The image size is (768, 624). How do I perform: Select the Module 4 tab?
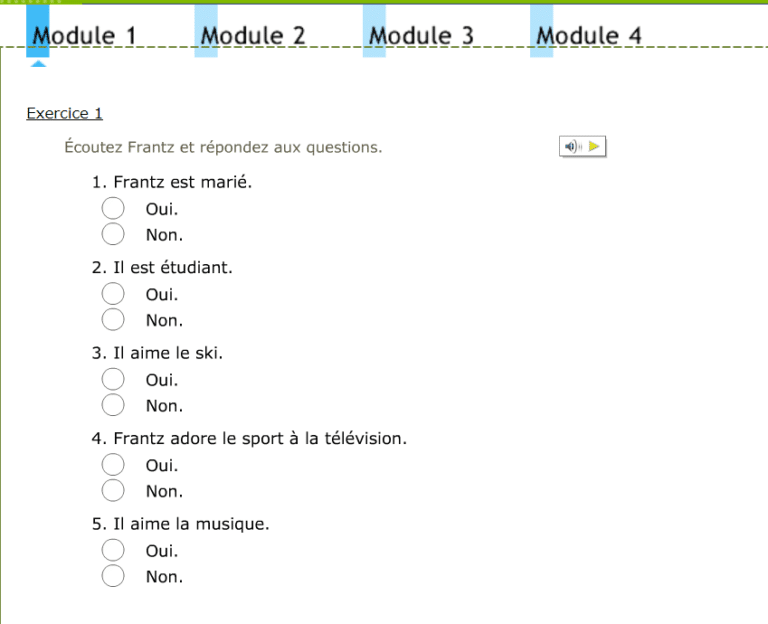(x=589, y=36)
